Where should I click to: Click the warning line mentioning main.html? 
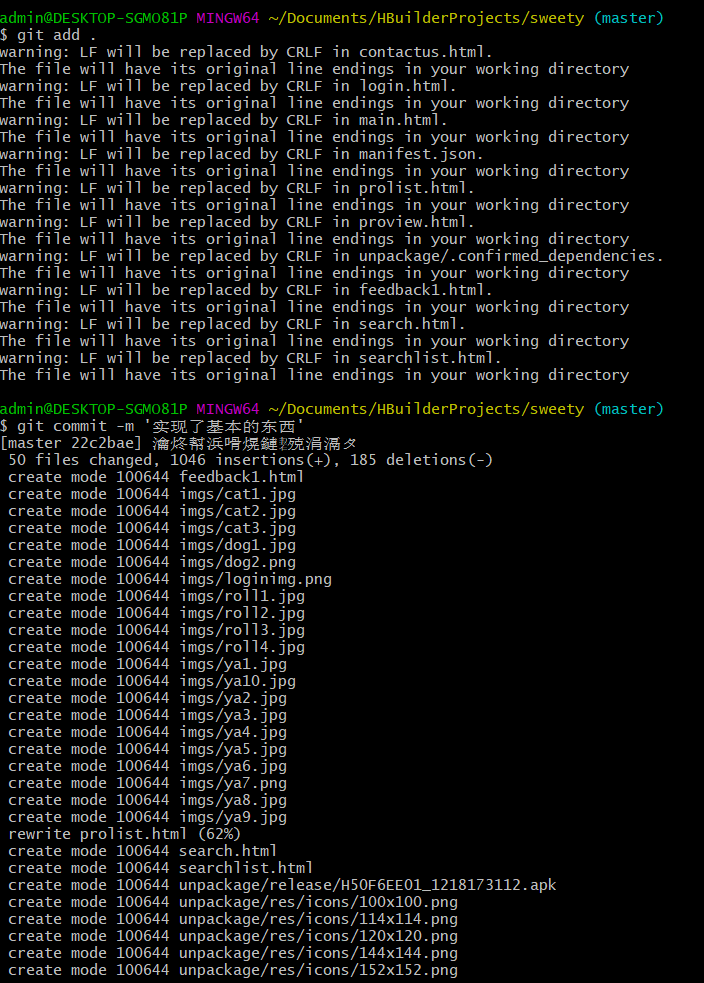point(224,120)
